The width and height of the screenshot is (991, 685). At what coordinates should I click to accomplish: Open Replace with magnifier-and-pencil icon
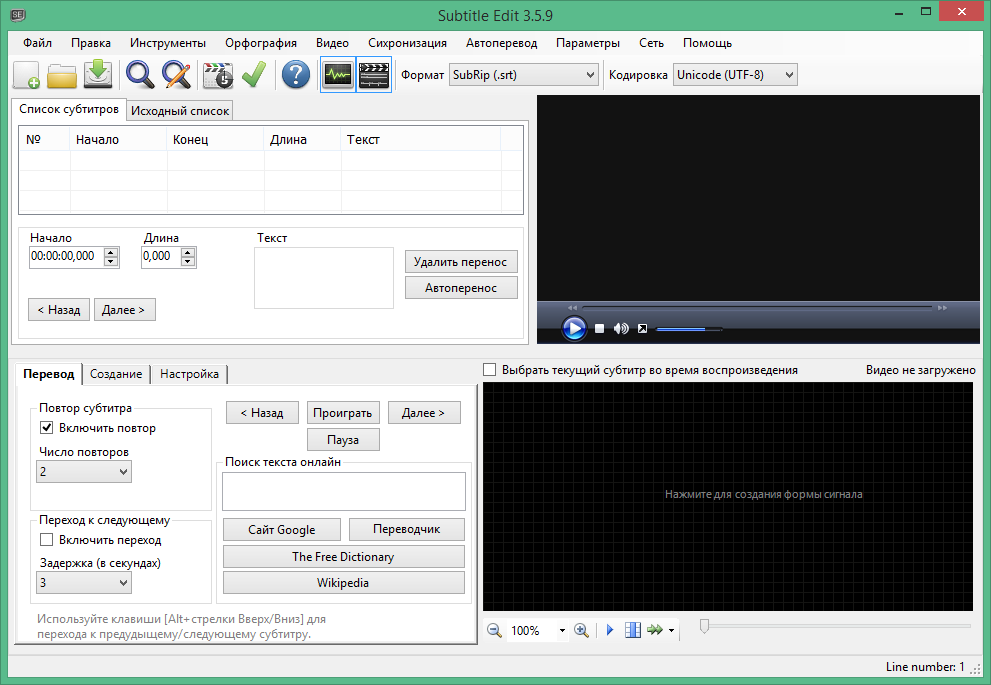[x=176, y=75]
